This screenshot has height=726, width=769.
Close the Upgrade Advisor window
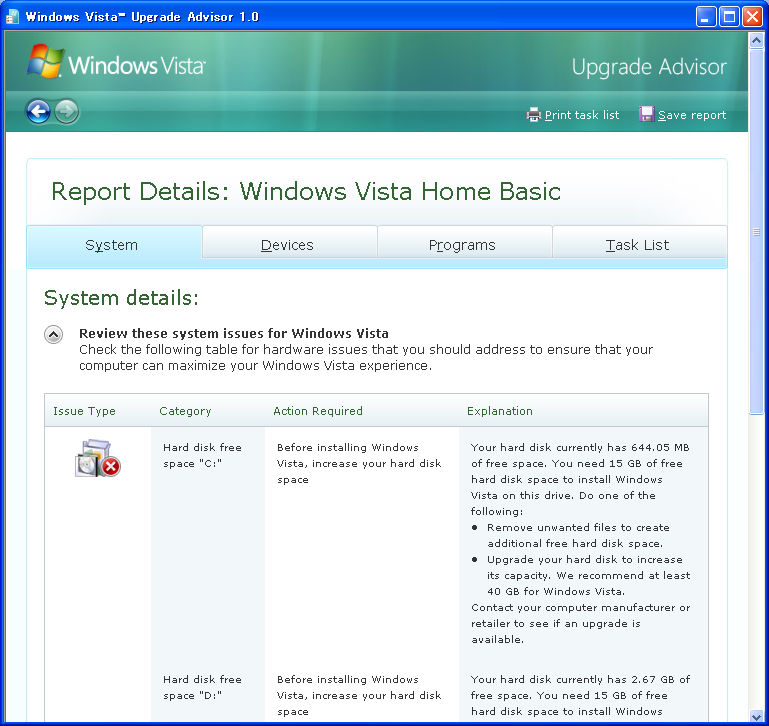[752, 17]
